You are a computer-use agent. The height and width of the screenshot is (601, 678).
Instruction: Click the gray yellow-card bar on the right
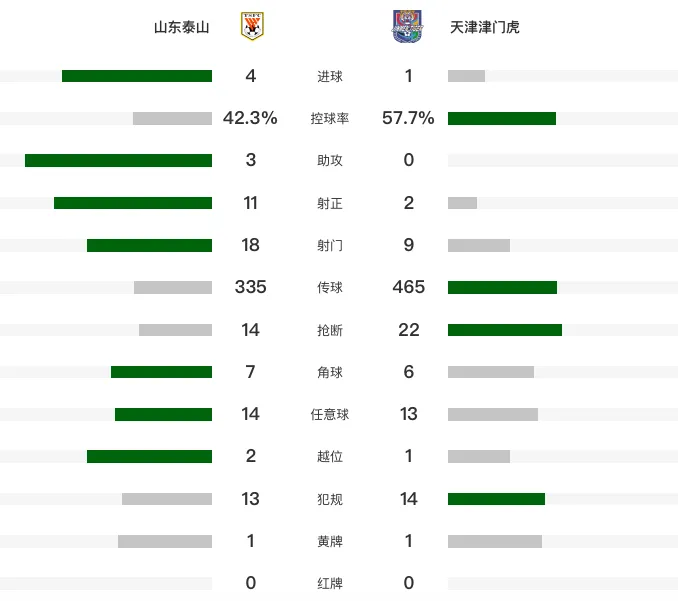pyautogui.click(x=495, y=541)
